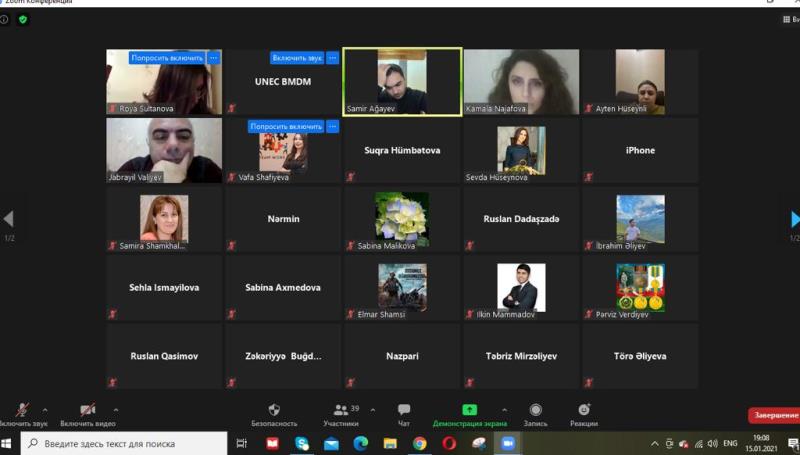Open Microsoft Edge from the taskbar

(x=361, y=443)
